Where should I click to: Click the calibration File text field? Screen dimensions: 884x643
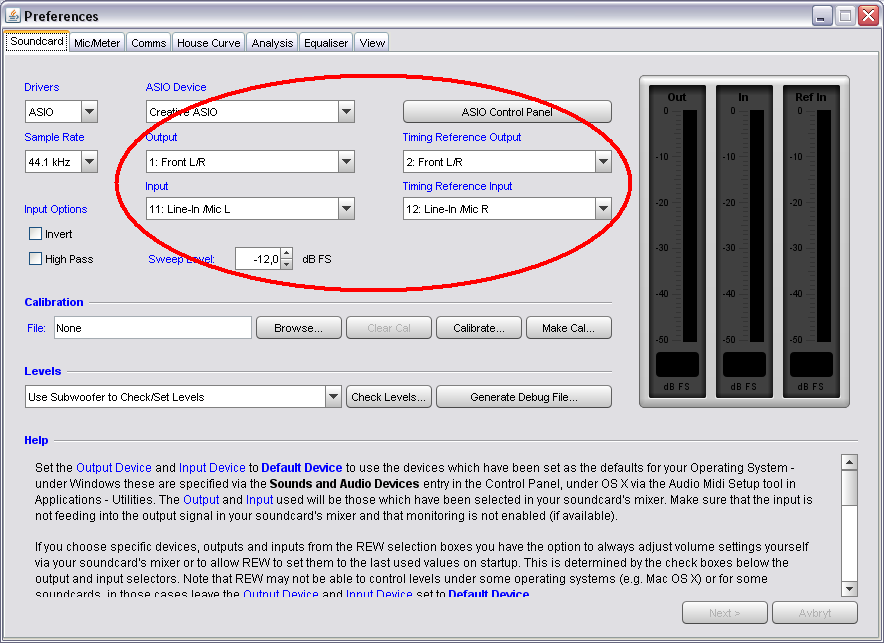pyautogui.click(x=152, y=328)
